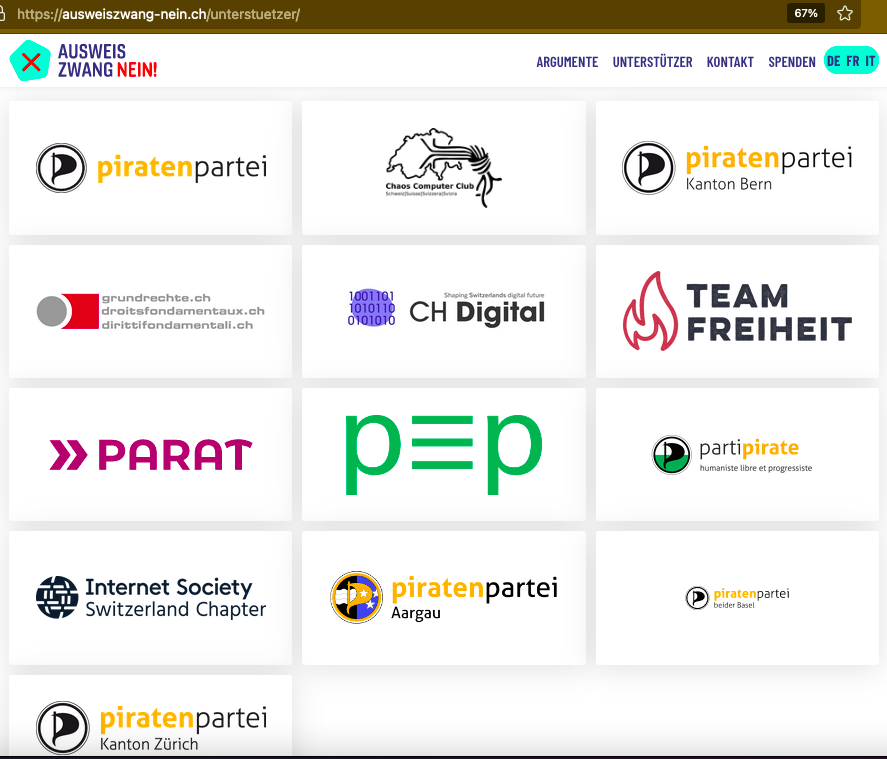Click the beider Basel pirate flag emblem

tap(697, 598)
